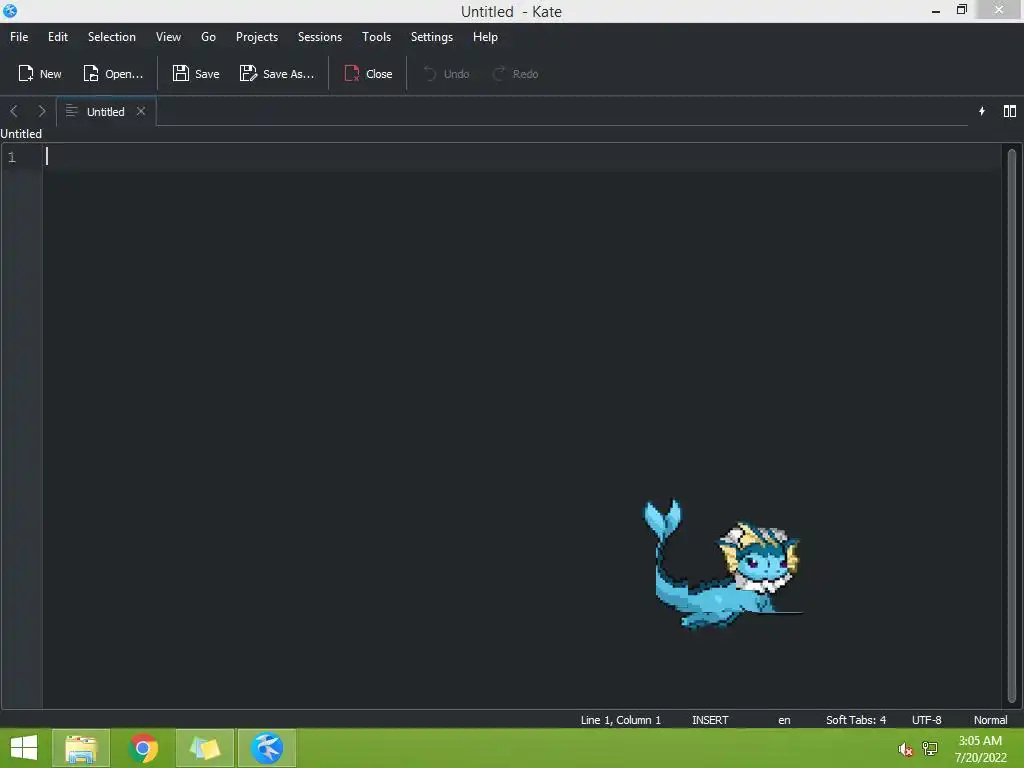Viewport: 1024px width, 768px height.
Task: Go to the next tab with the right arrow
Action: pos(42,111)
